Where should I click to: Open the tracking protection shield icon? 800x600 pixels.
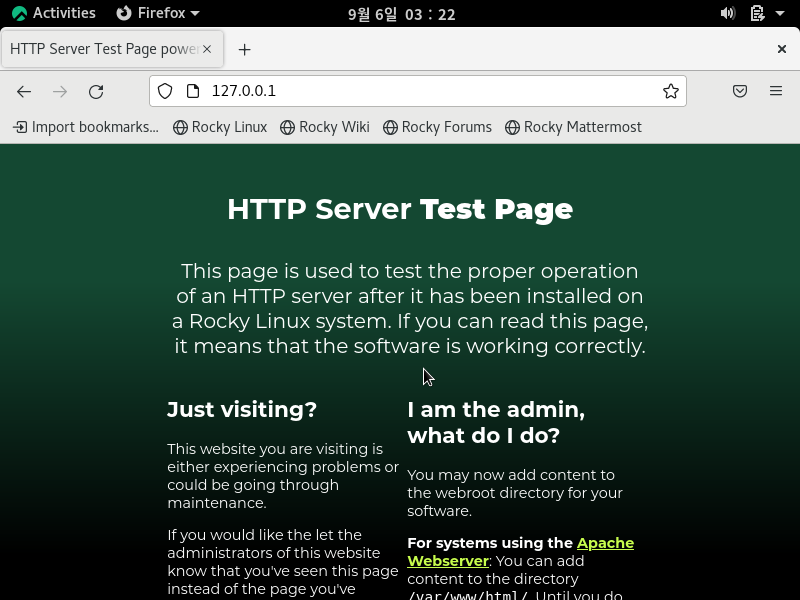pos(165,91)
